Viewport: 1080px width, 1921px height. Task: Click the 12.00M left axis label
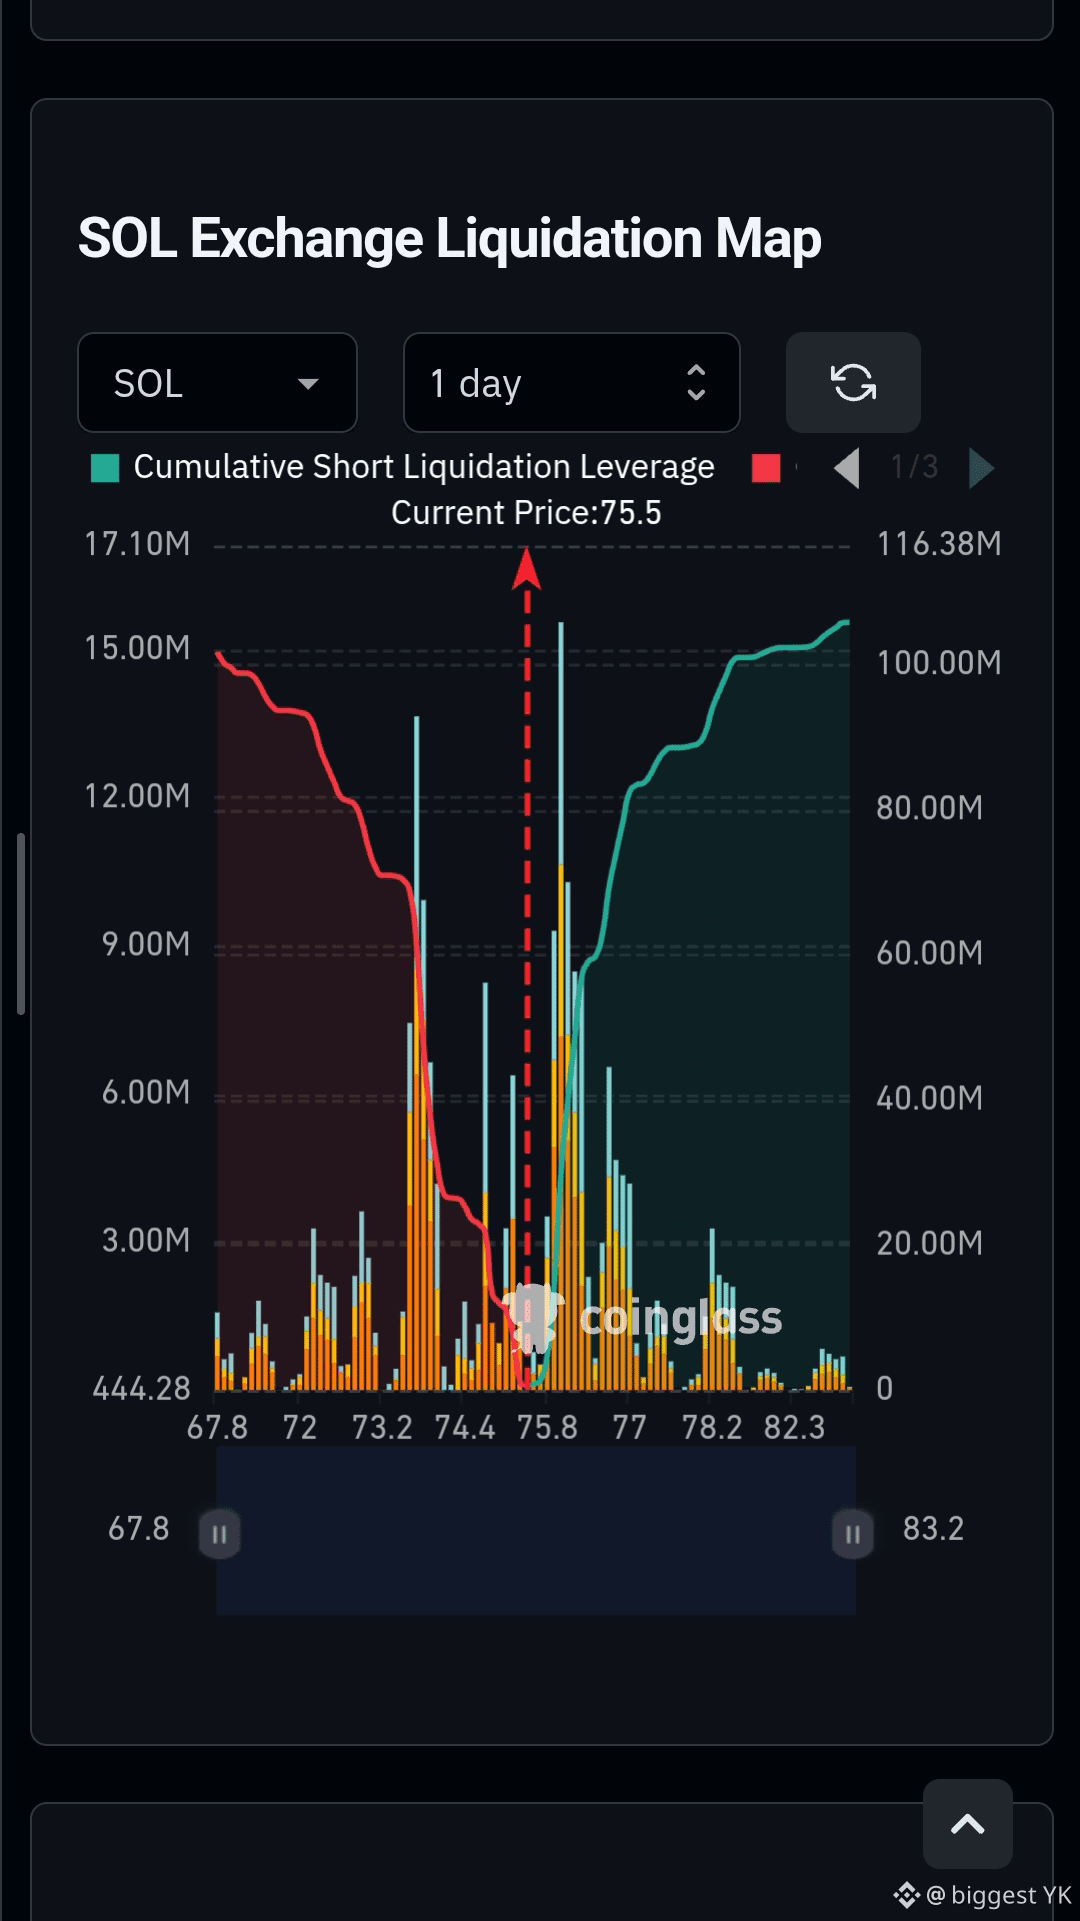[x=137, y=796]
